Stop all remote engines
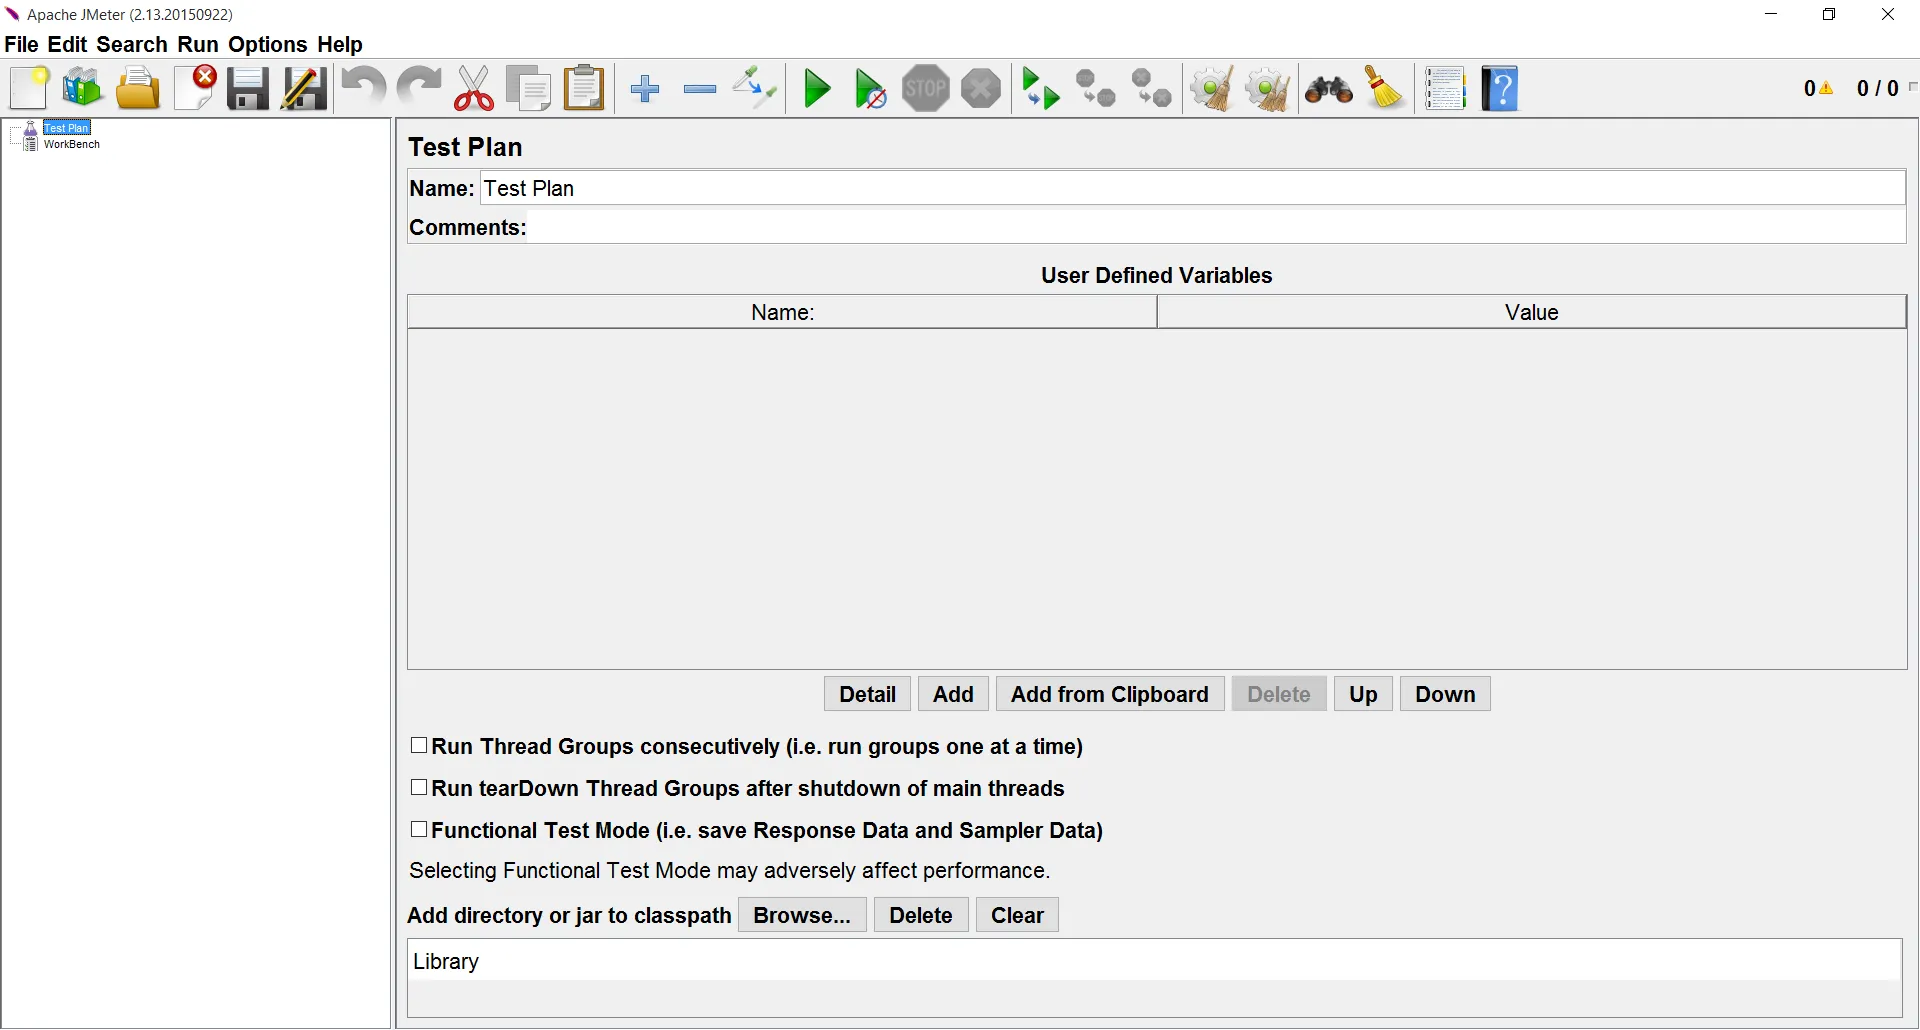1920x1030 pixels. (1096, 89)
